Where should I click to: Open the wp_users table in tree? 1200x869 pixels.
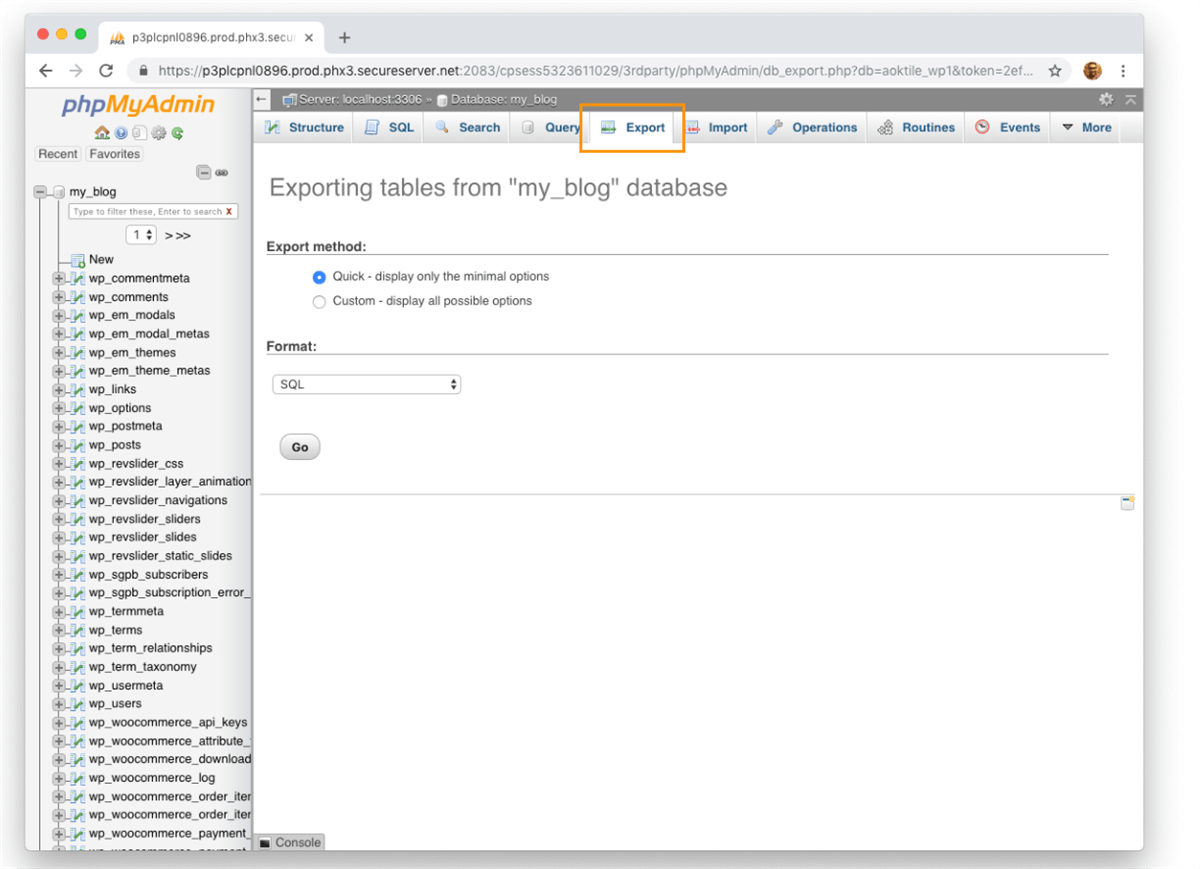115,704
